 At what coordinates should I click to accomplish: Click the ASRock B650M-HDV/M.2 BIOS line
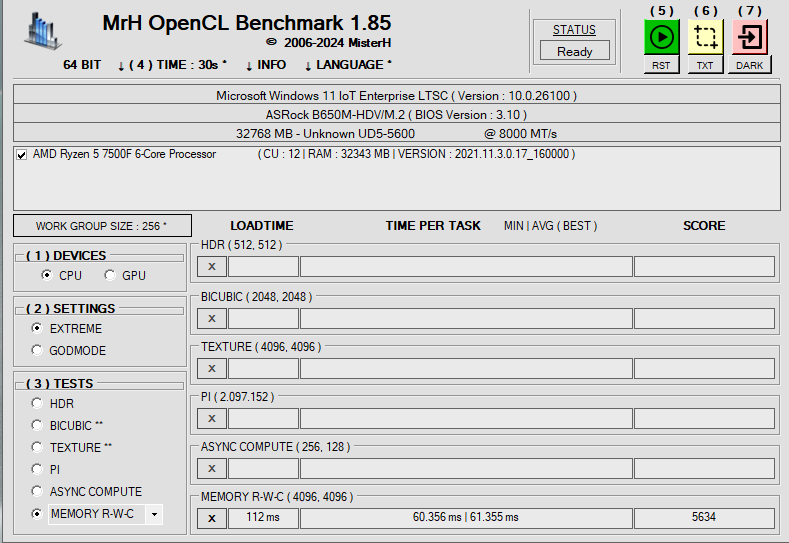click(397, 115)
